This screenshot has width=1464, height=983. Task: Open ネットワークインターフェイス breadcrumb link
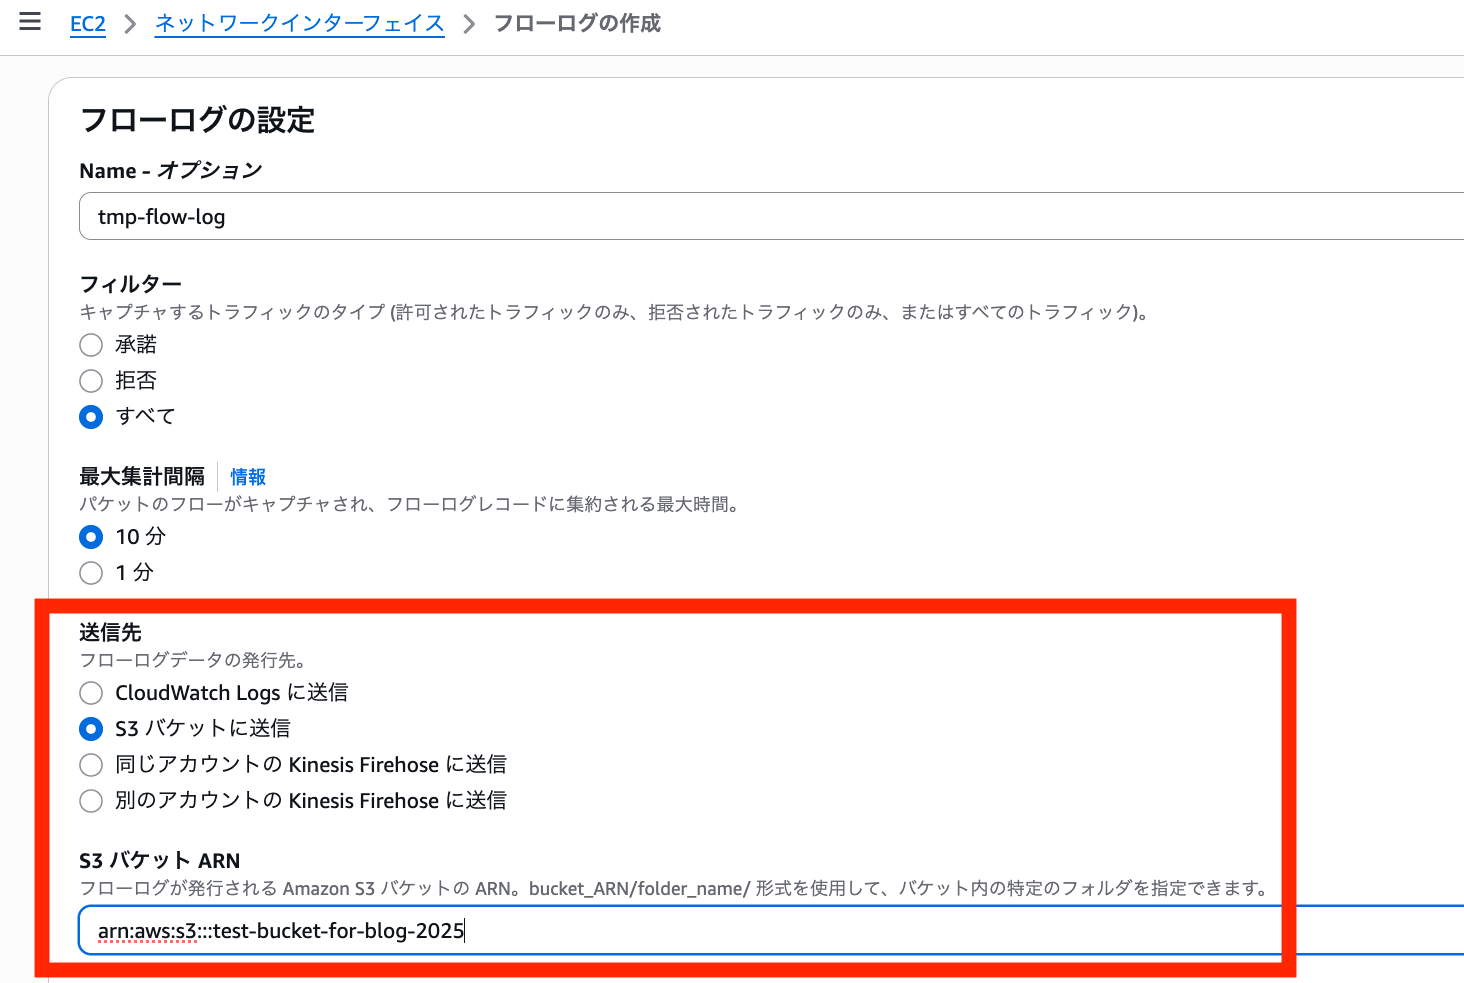point(299,24)
